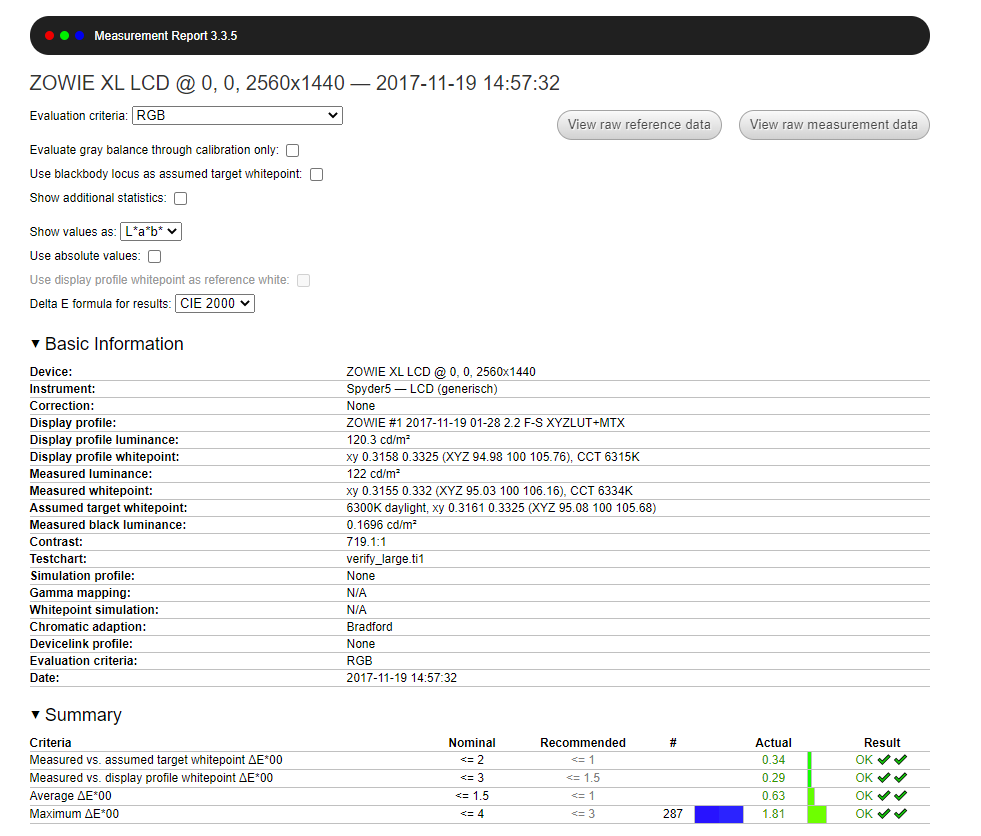The image size is (981, 836).
Task: Click Actual column header
Action: click(773, 743)
